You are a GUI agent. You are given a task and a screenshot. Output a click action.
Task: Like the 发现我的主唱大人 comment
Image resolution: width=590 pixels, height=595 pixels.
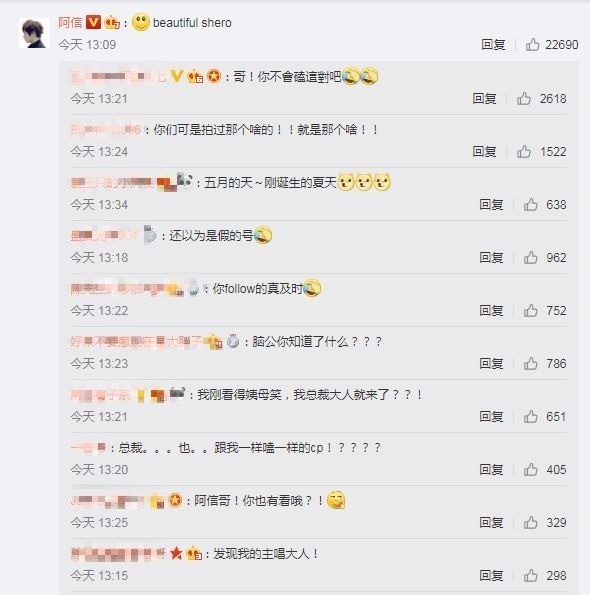[x=530, y=575]
